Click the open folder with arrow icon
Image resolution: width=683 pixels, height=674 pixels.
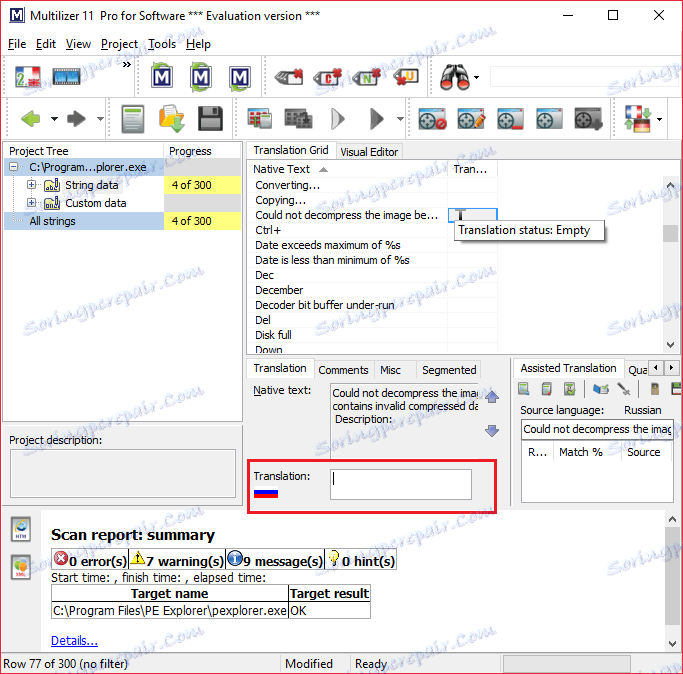(x=172, y=119)
